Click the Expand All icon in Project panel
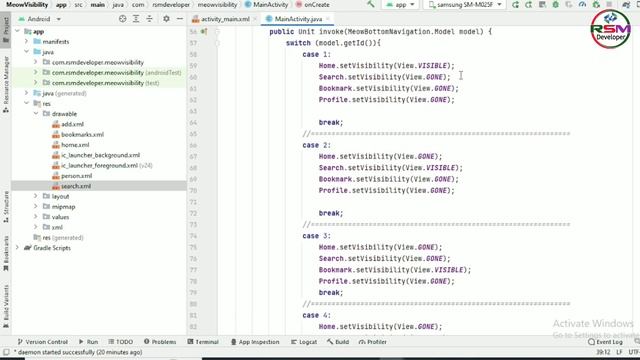640x360 pixels. click(136, 19)
